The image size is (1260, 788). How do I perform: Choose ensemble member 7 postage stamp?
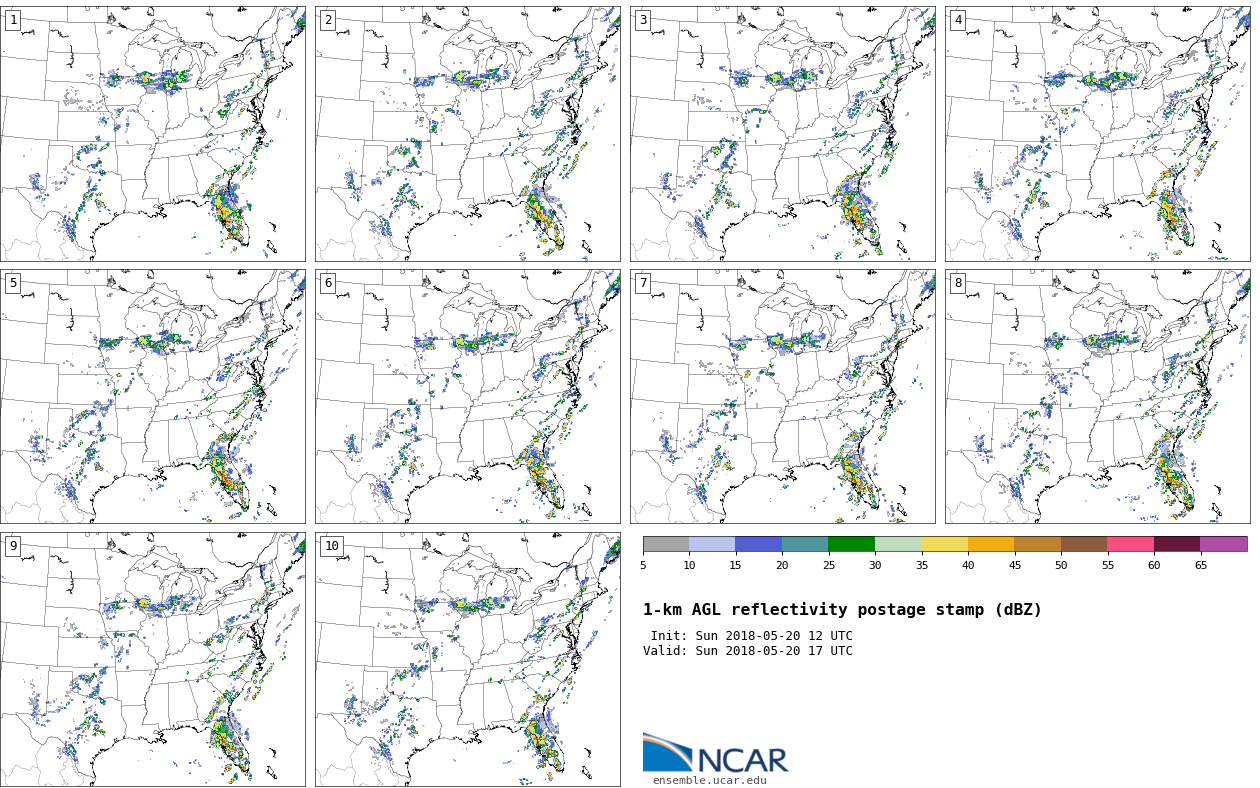[782, 396]
